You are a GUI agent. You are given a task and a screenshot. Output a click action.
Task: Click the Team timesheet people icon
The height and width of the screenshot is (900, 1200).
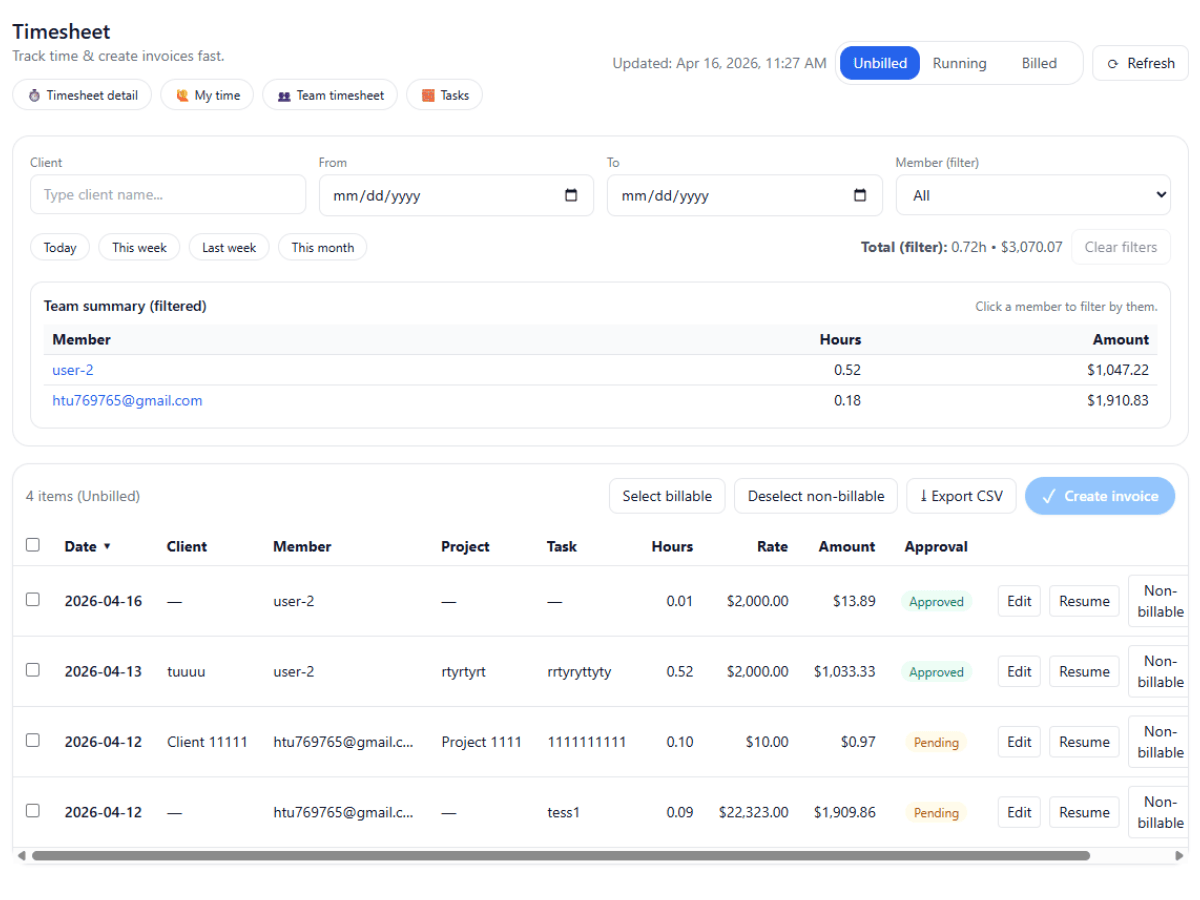[284, 96]
